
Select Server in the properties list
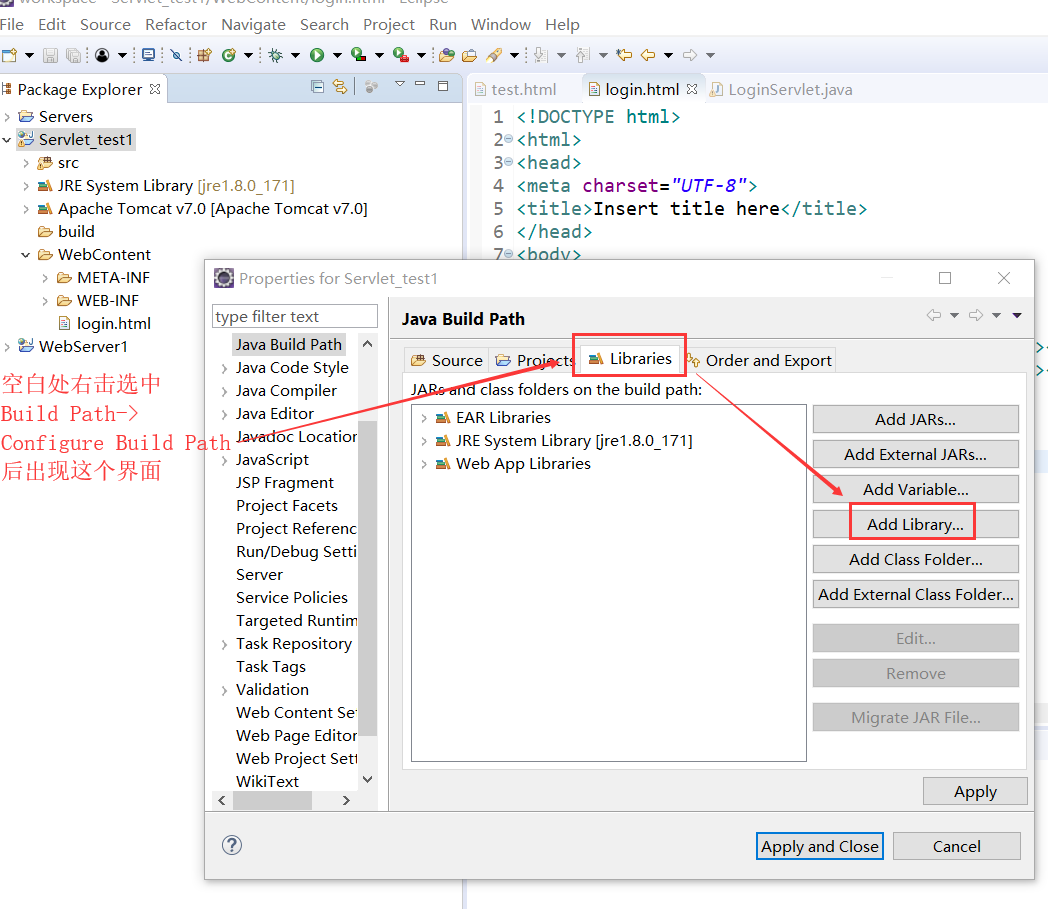pos(259,575)
